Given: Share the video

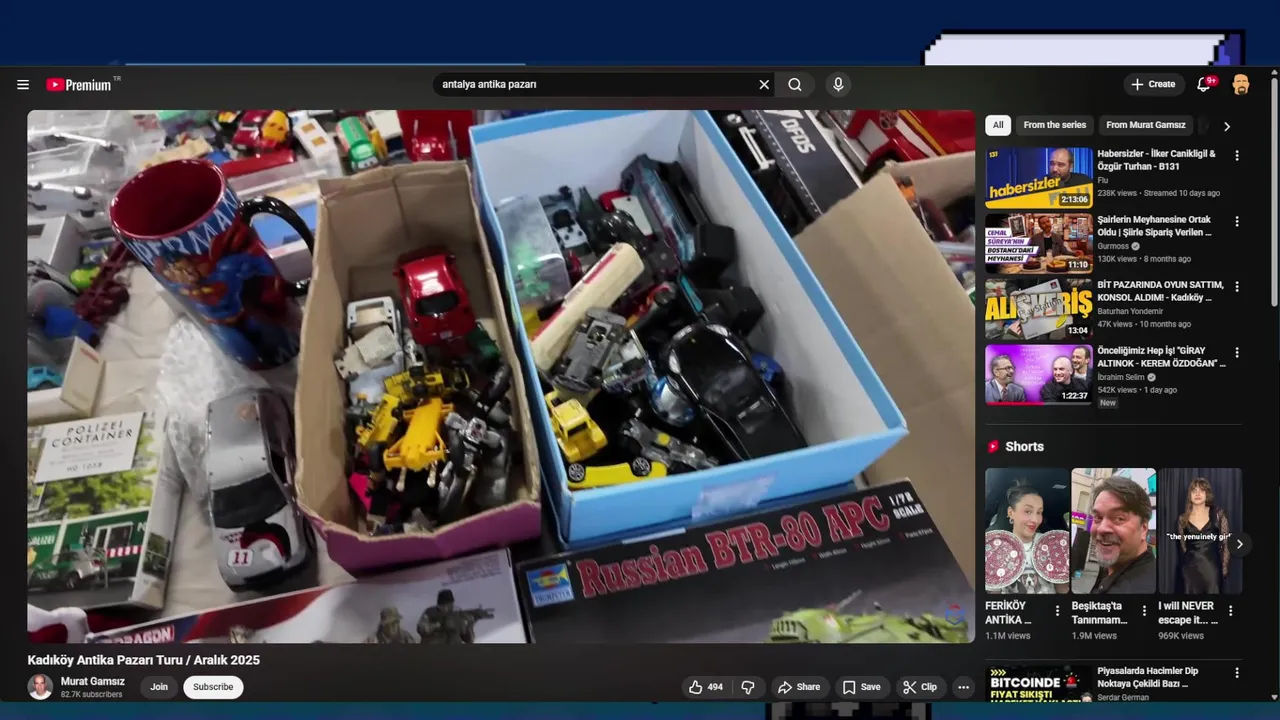Looking at the screenshot, I should [x=799, y=687].
